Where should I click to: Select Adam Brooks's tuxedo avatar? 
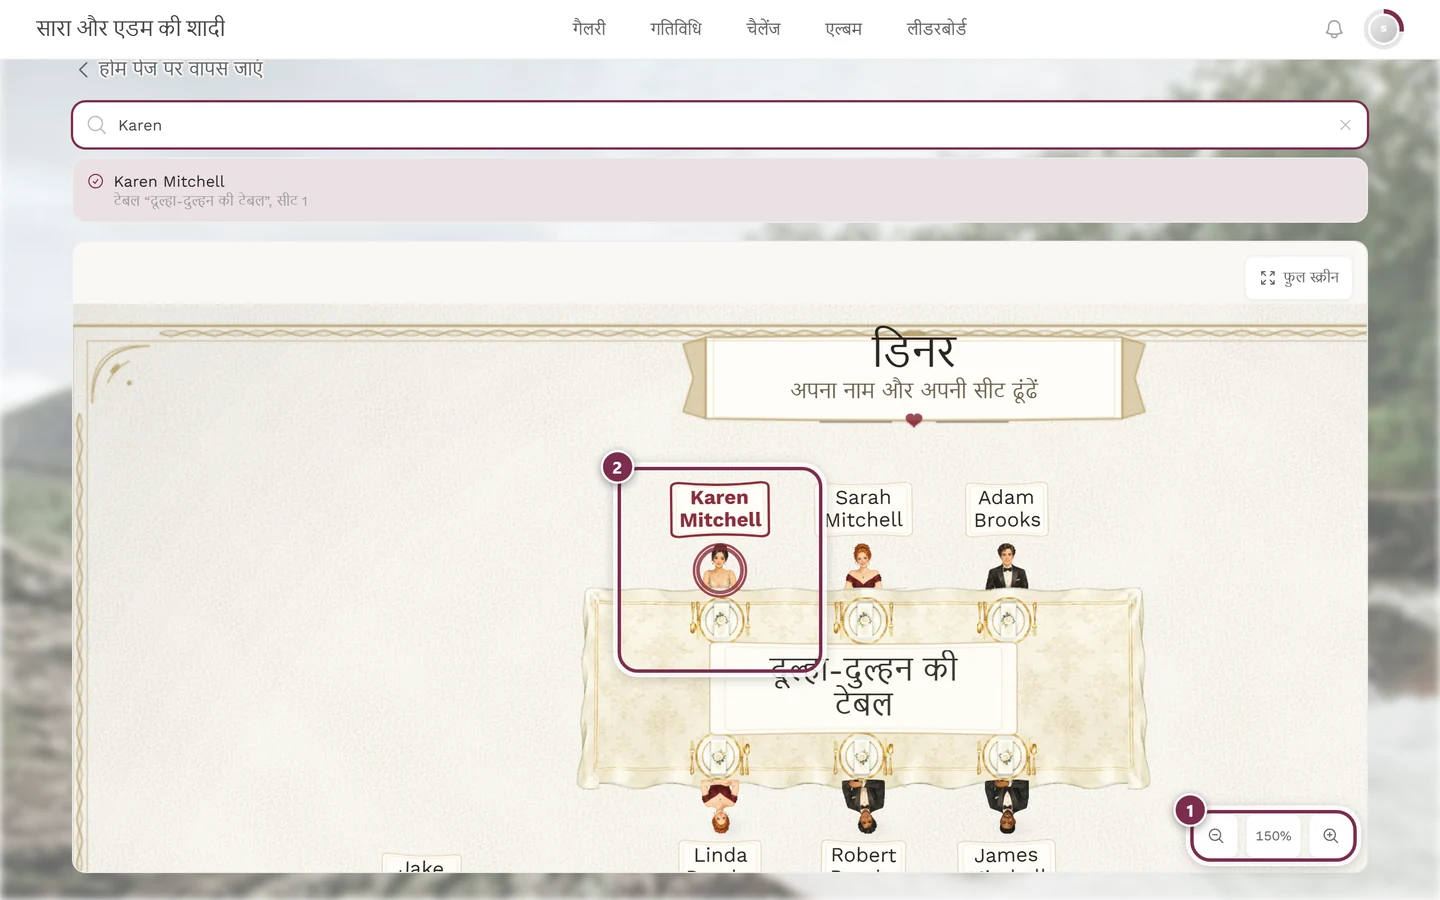tap(1007, 566)
